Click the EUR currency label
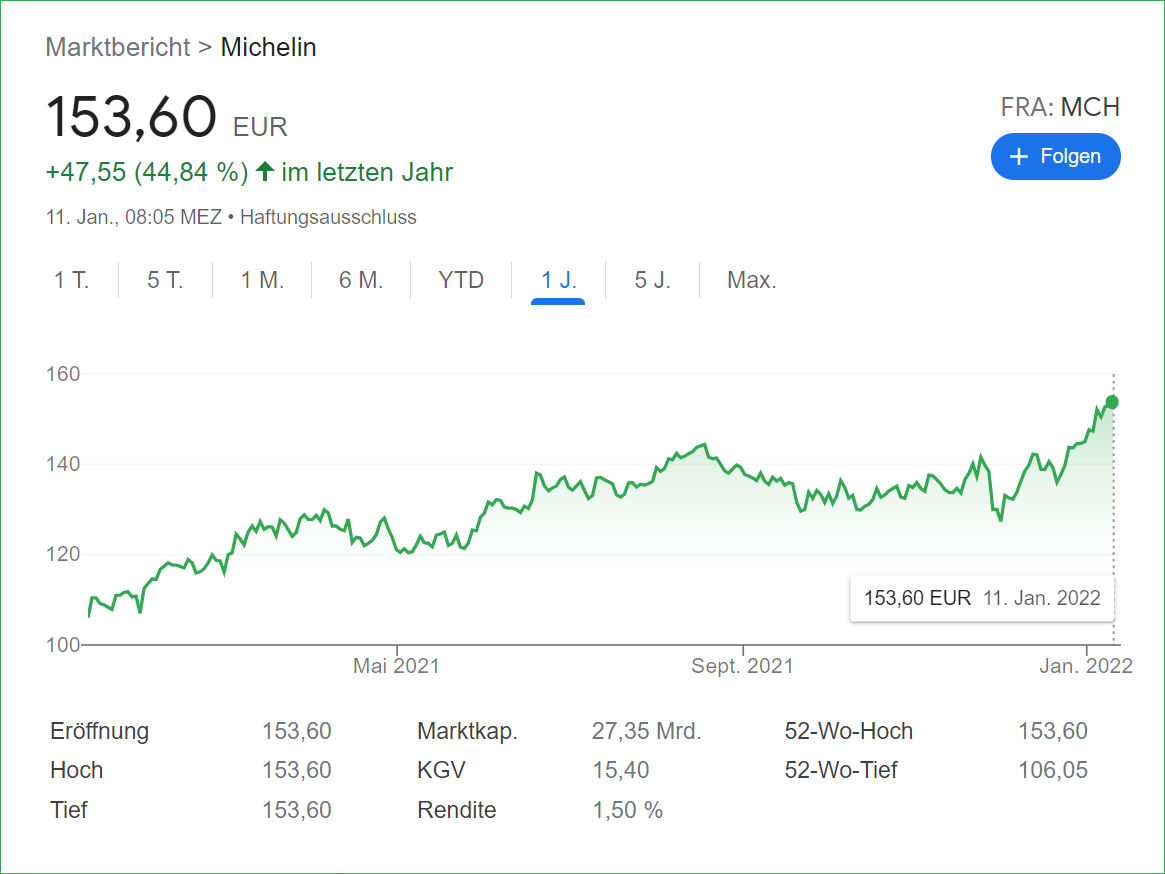This screenshot has width=1165, height=874. (260, 127)
